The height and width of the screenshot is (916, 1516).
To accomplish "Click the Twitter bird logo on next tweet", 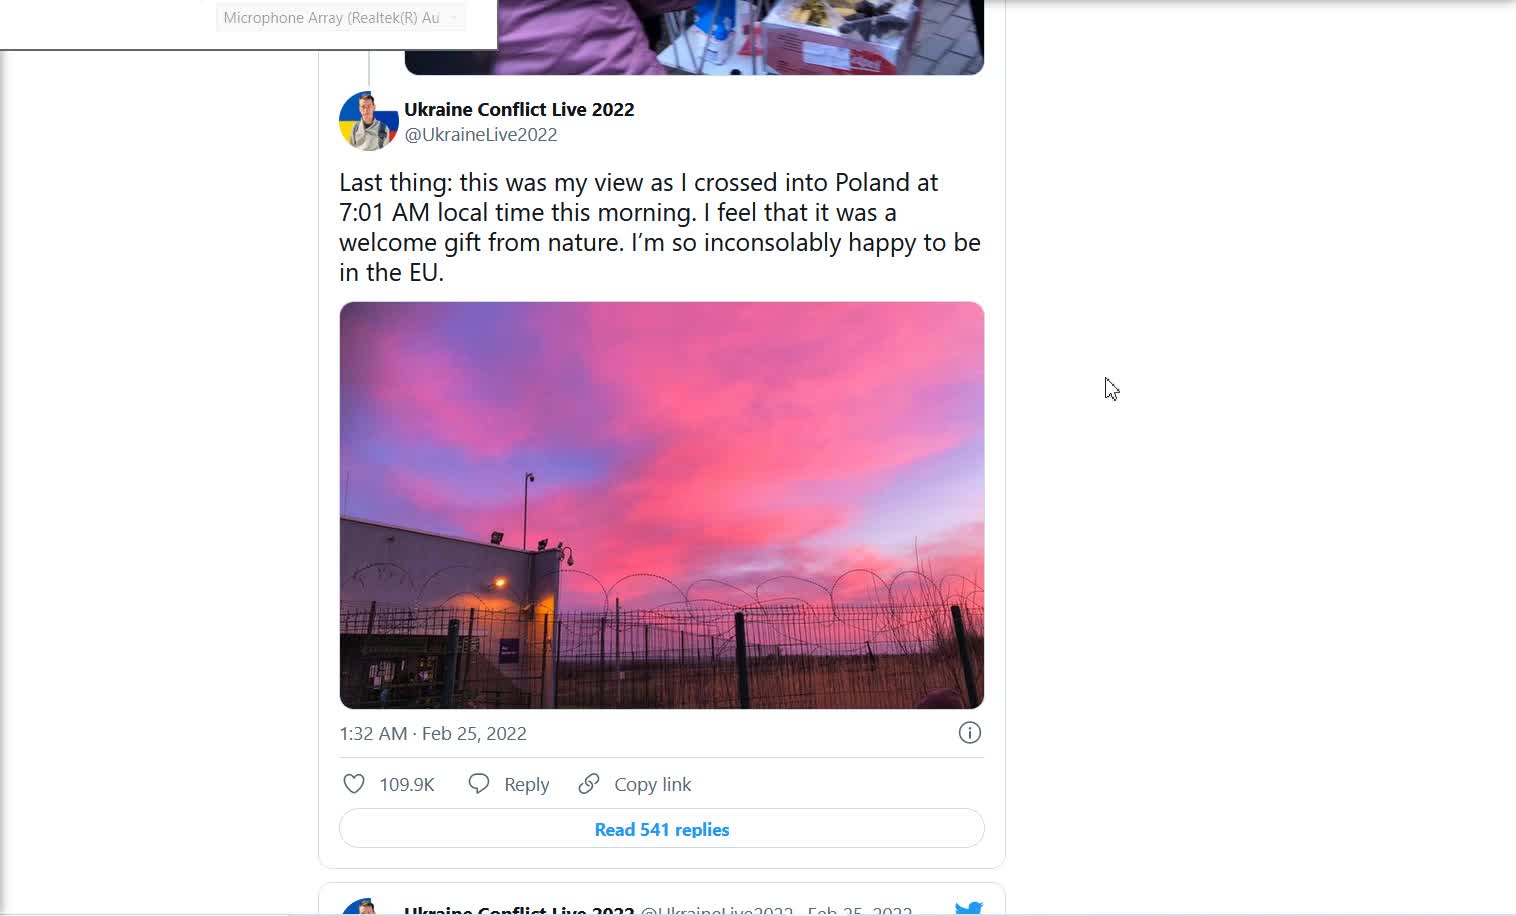I will tap(968, 908).
